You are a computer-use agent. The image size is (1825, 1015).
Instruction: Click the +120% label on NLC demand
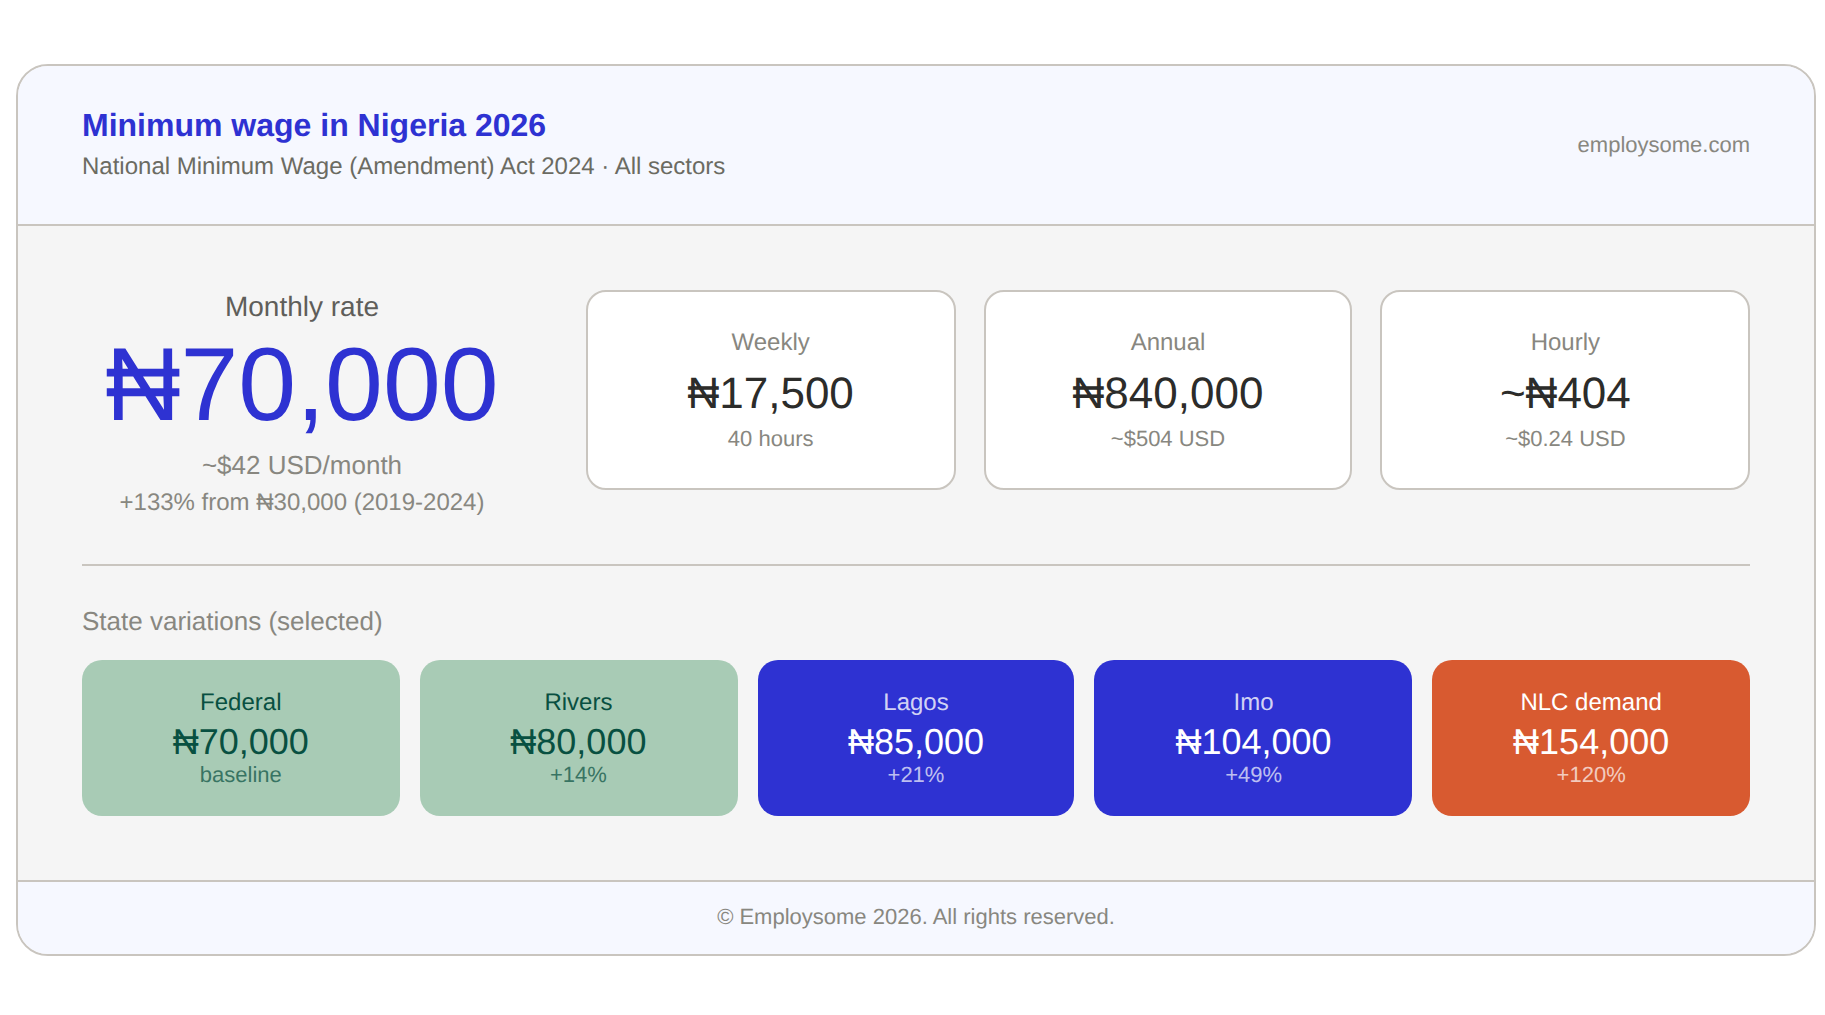[x=1590, y=774]
